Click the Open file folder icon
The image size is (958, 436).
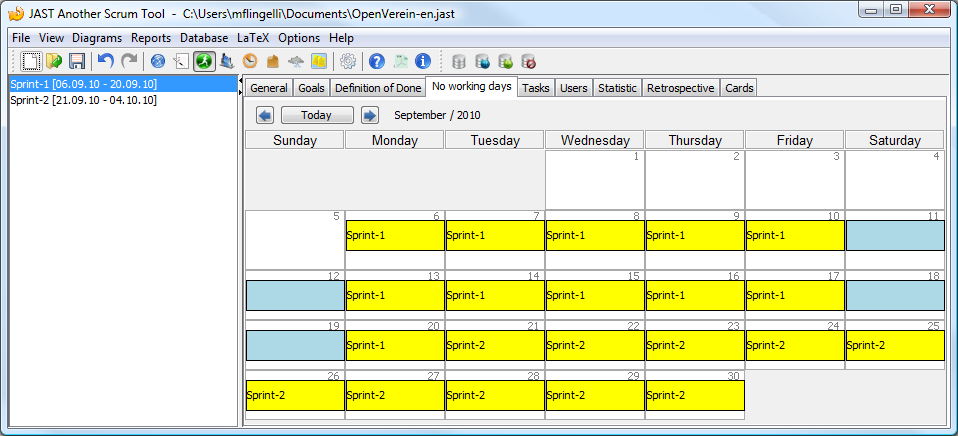pos(54,61)
